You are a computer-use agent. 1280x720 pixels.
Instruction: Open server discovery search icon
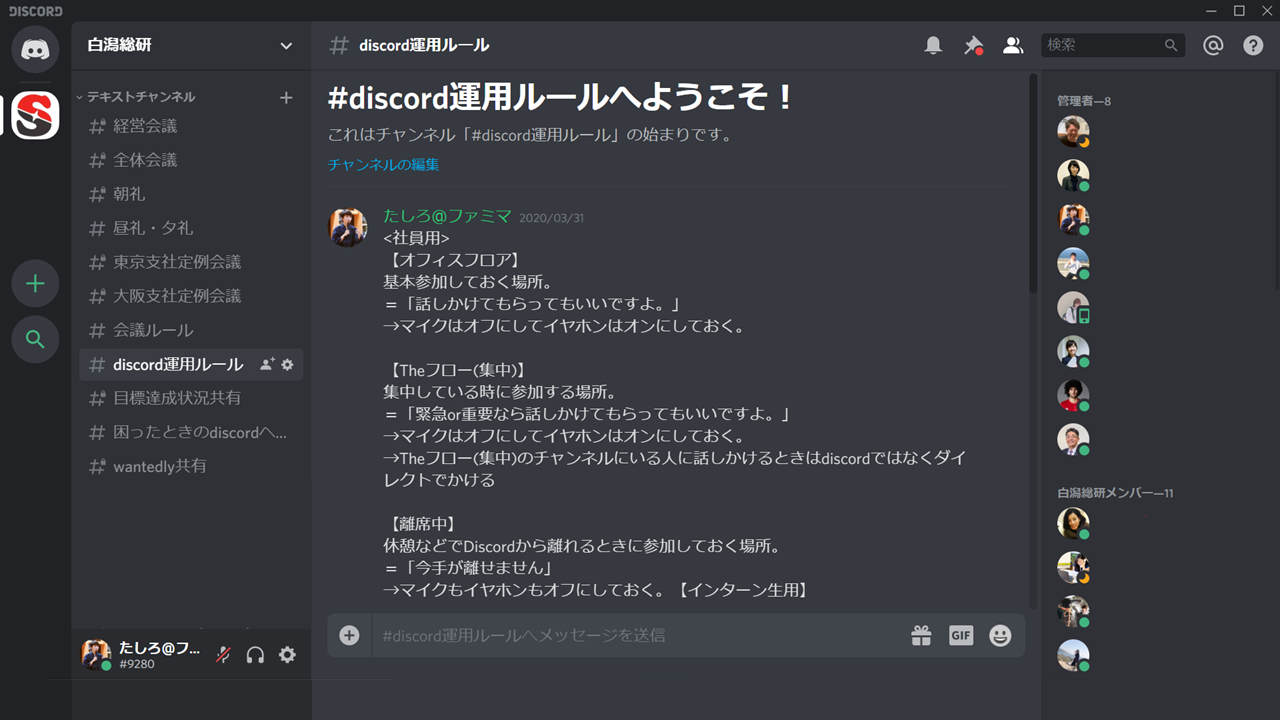click(x=35, y=340)
